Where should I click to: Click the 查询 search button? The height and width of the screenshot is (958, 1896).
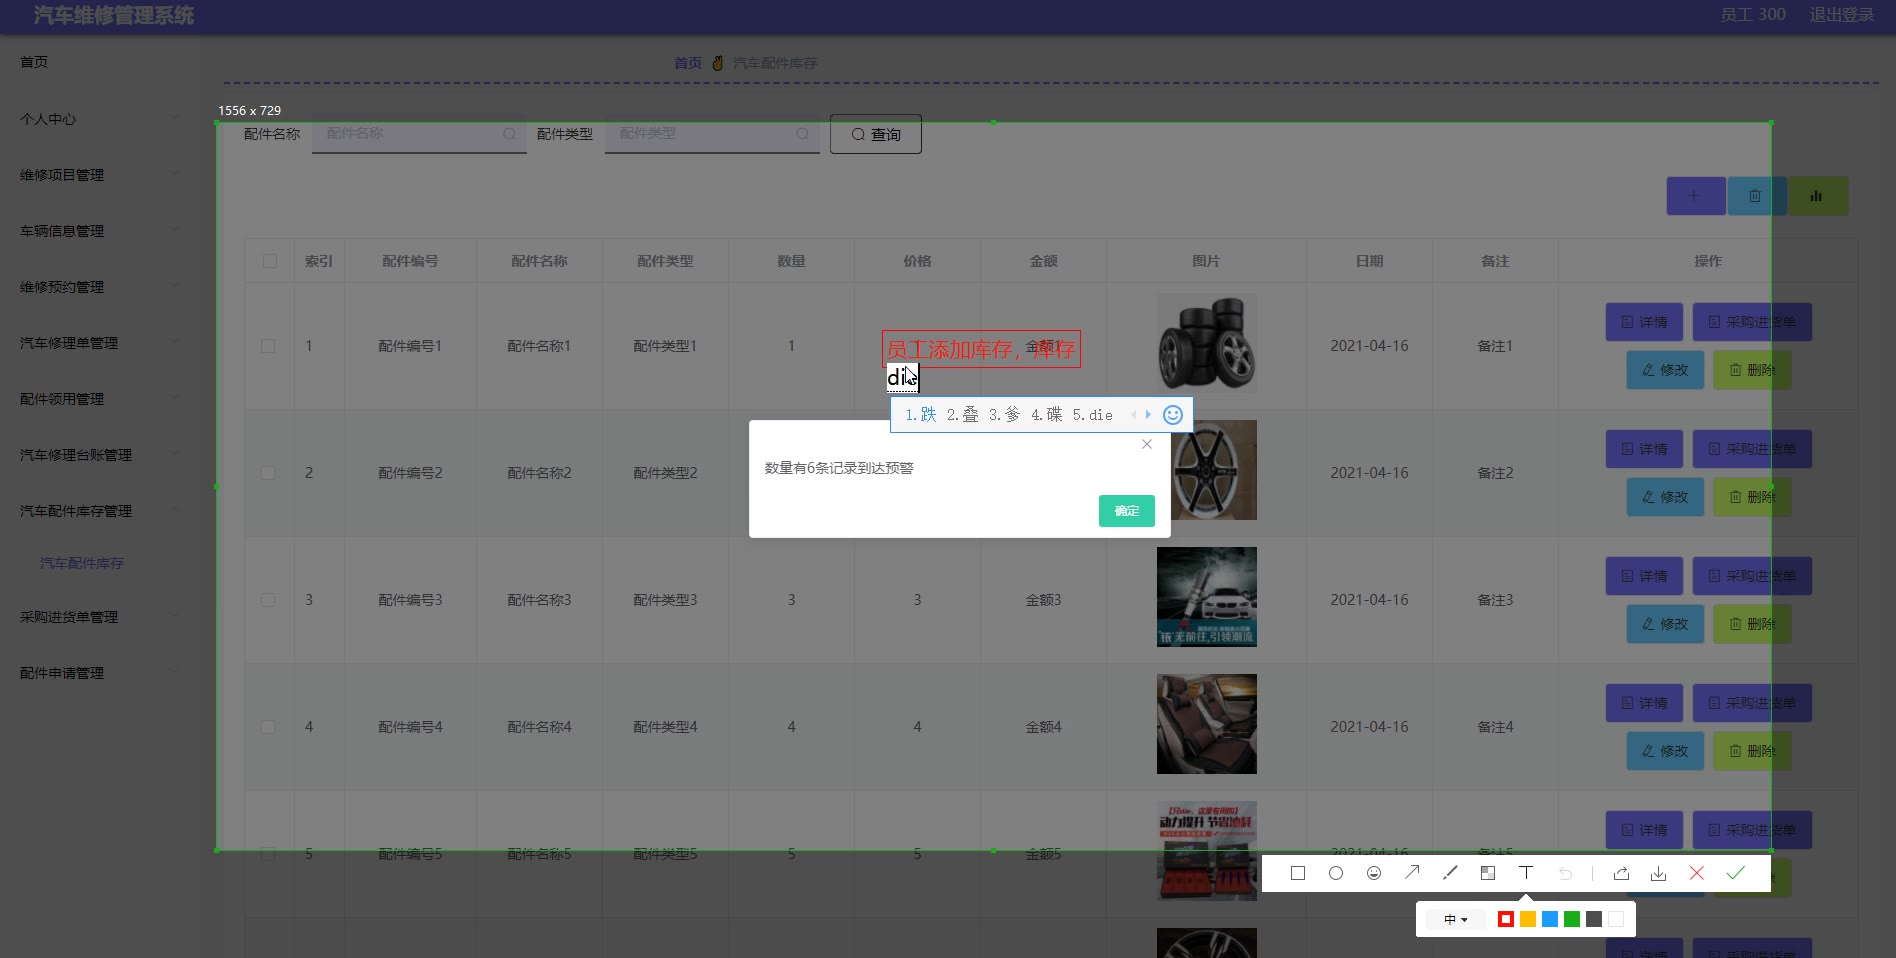pos(876,135)
